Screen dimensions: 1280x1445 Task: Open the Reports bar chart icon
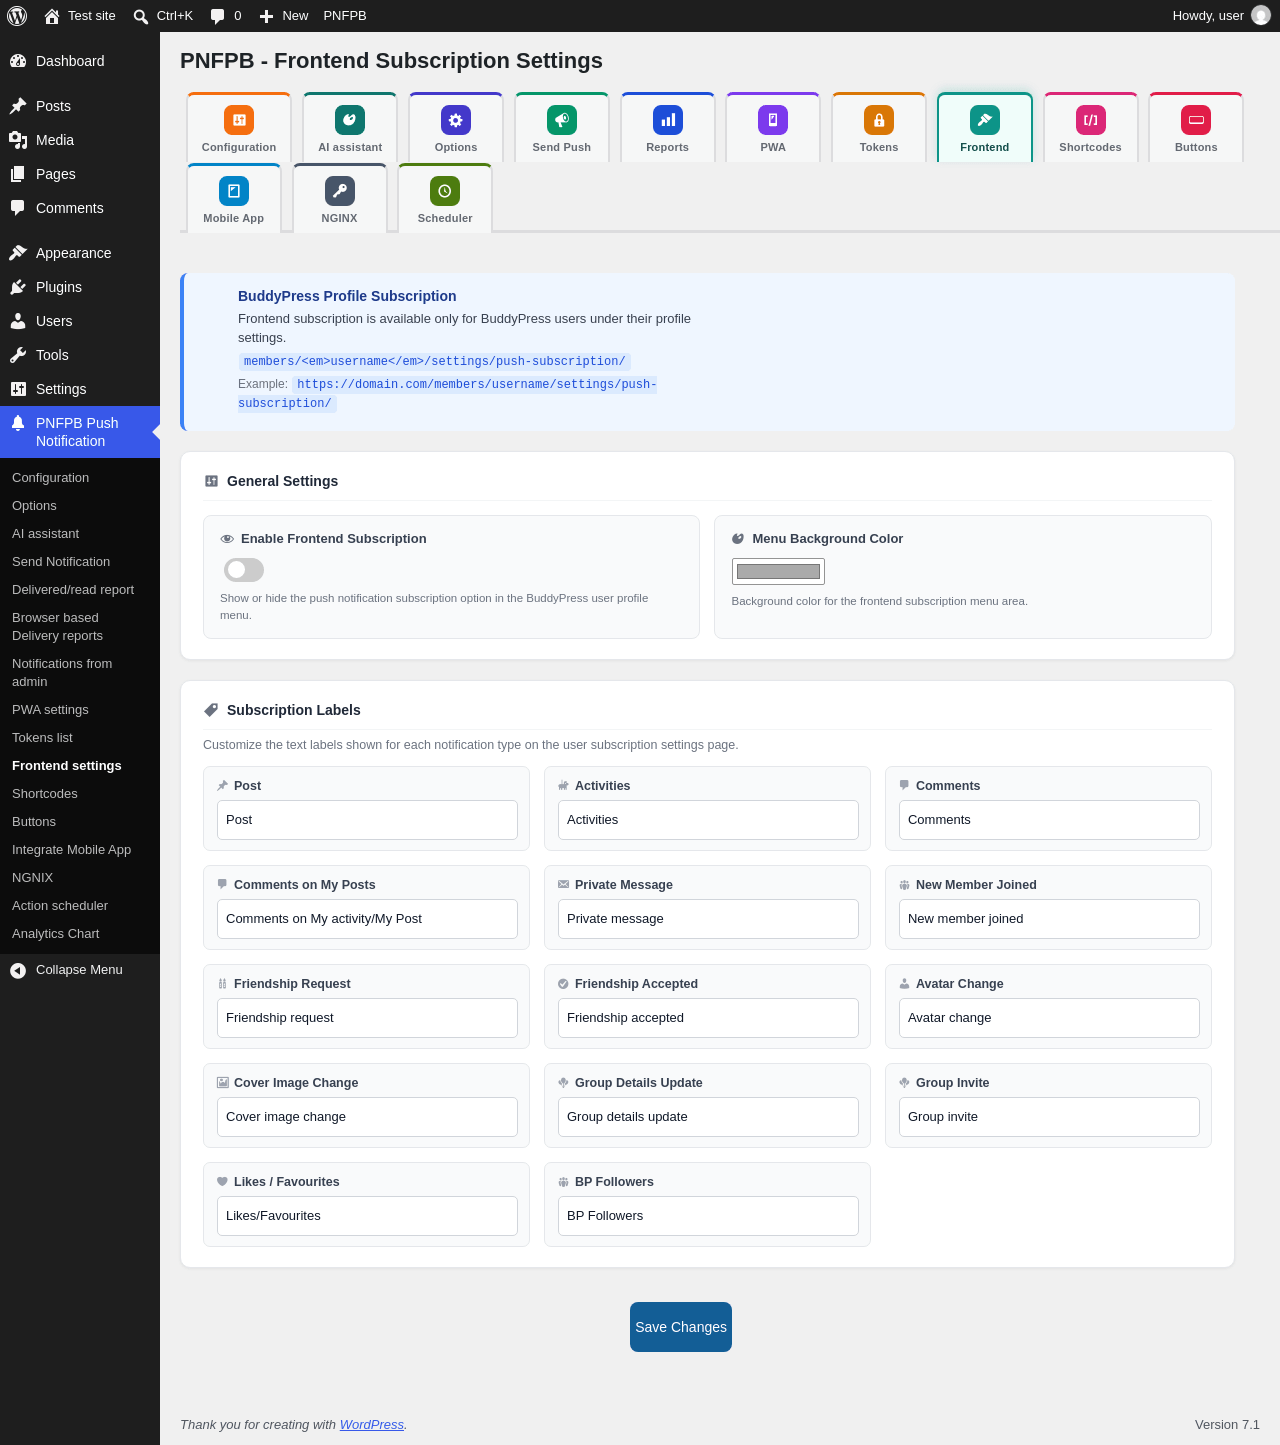coord(668,120)
